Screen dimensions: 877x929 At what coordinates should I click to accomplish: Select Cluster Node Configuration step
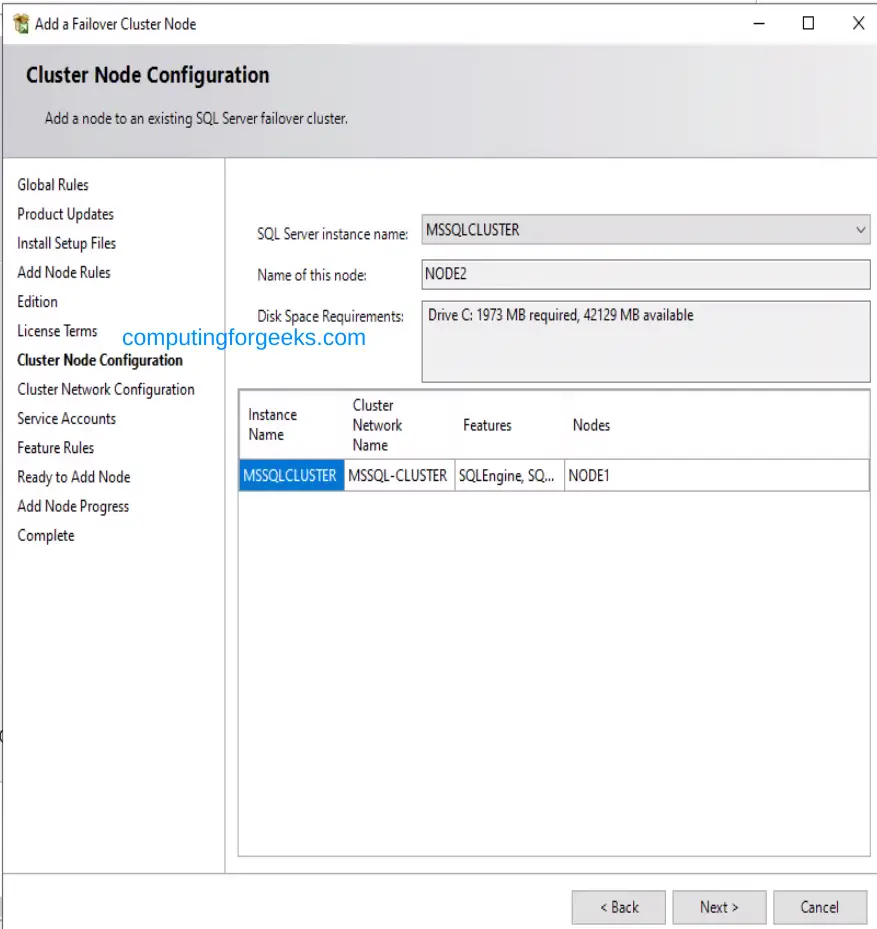point(100,360)
